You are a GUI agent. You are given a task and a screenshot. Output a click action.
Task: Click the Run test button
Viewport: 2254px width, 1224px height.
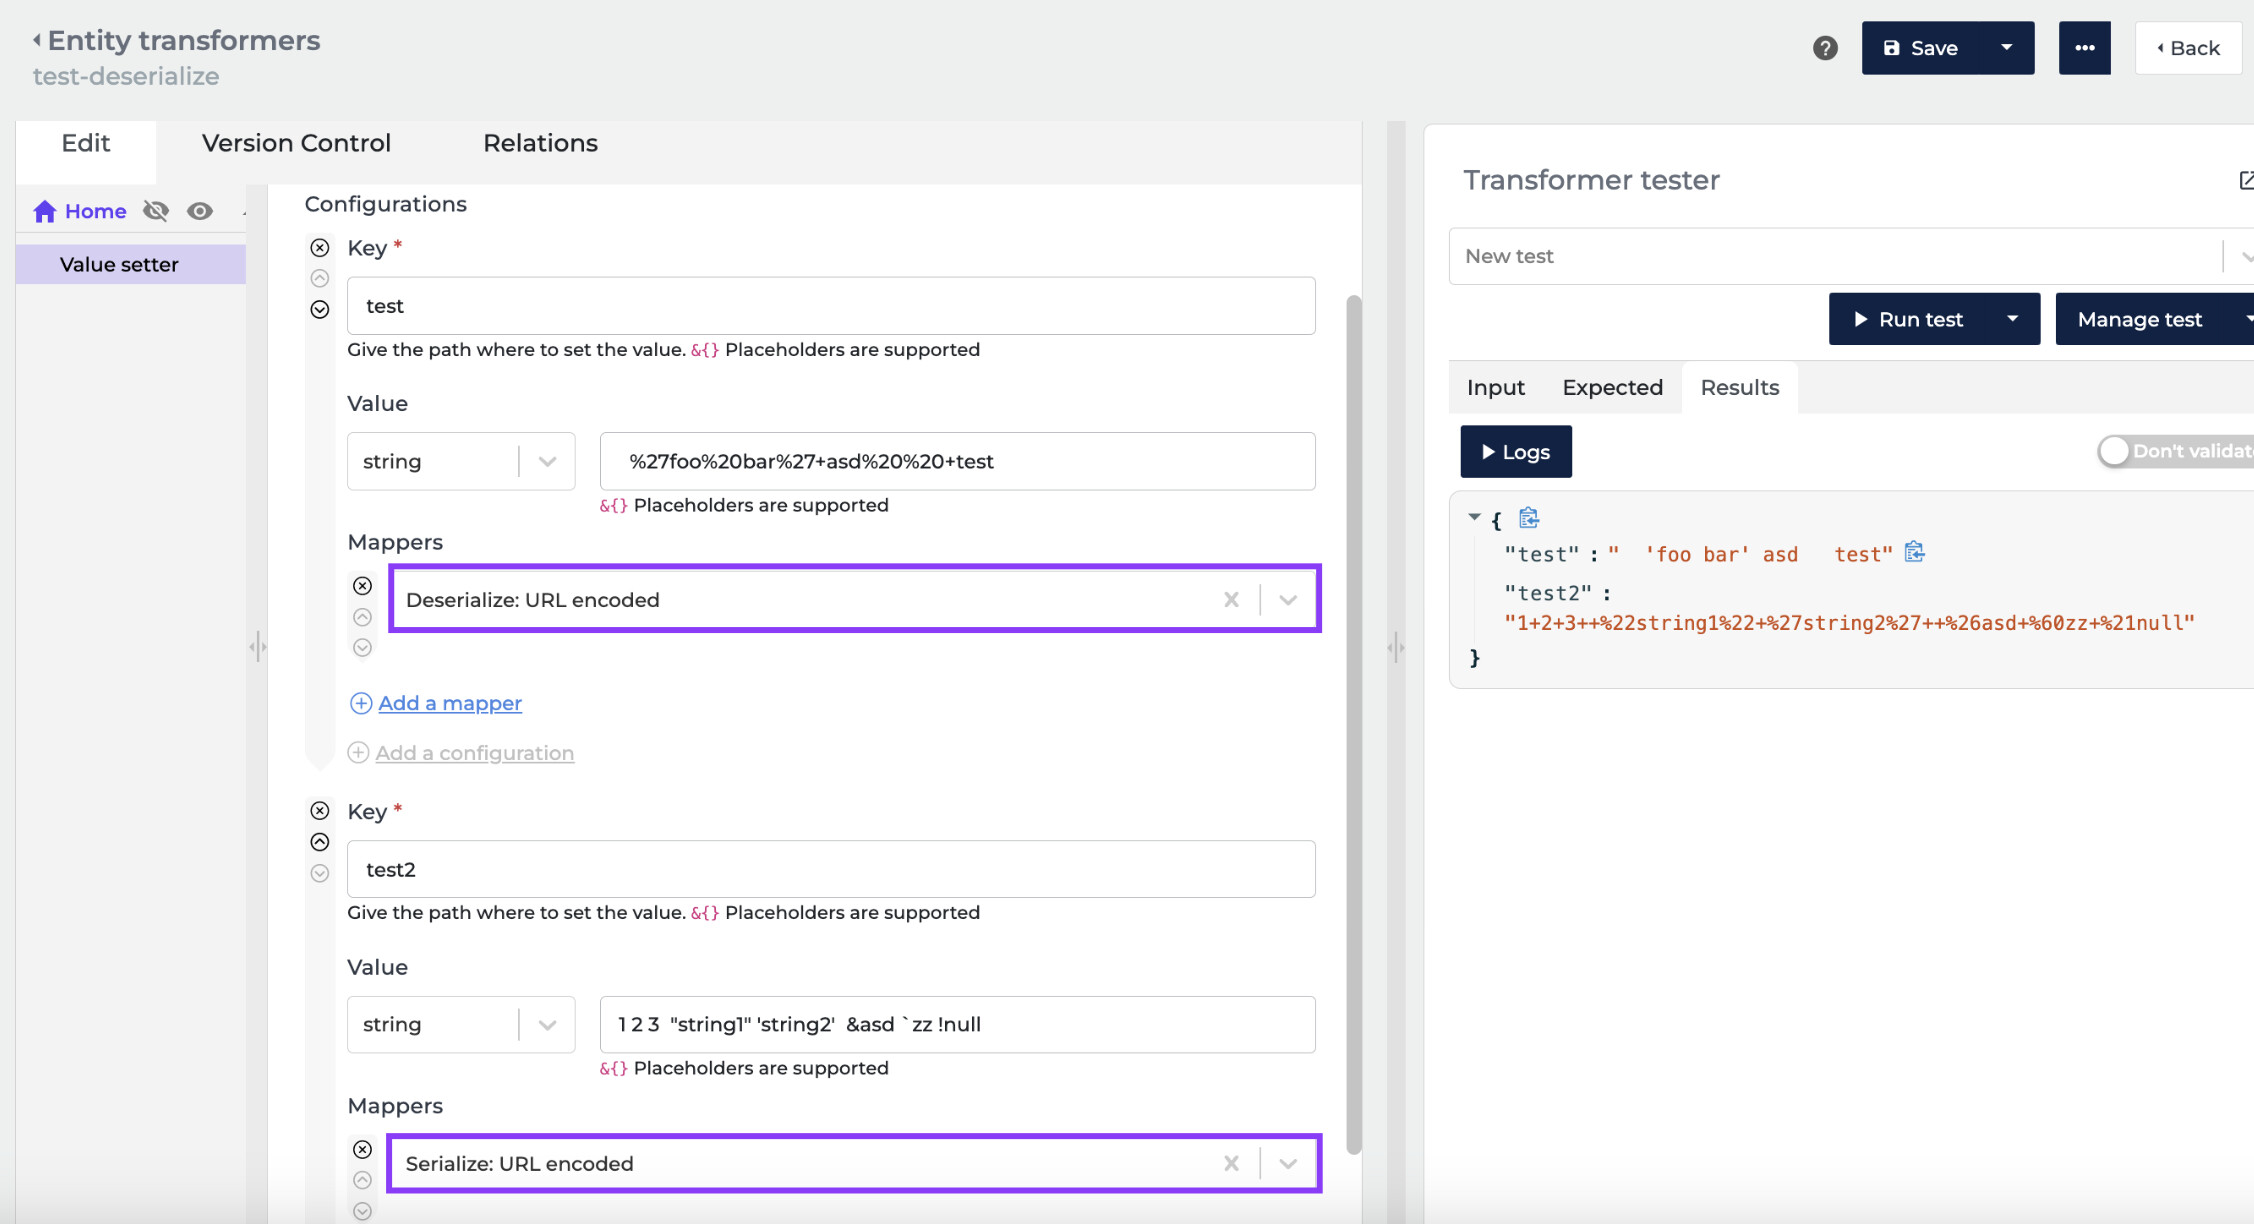tap(1908, 319)
